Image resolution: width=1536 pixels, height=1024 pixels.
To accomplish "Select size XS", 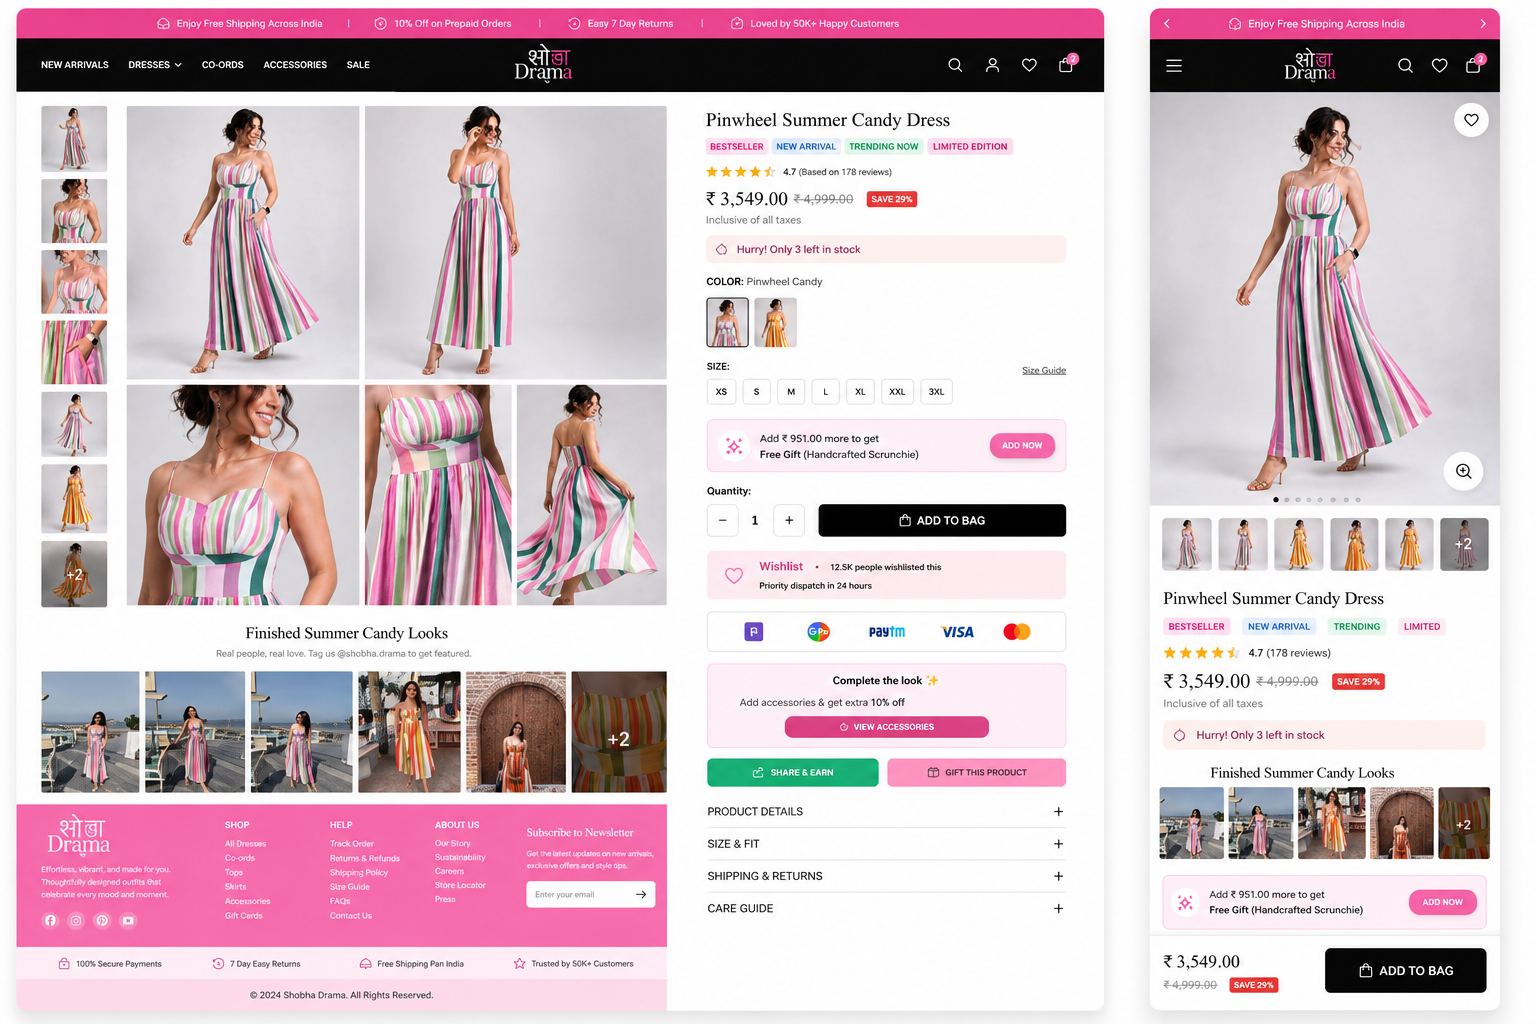I will 721,392.
